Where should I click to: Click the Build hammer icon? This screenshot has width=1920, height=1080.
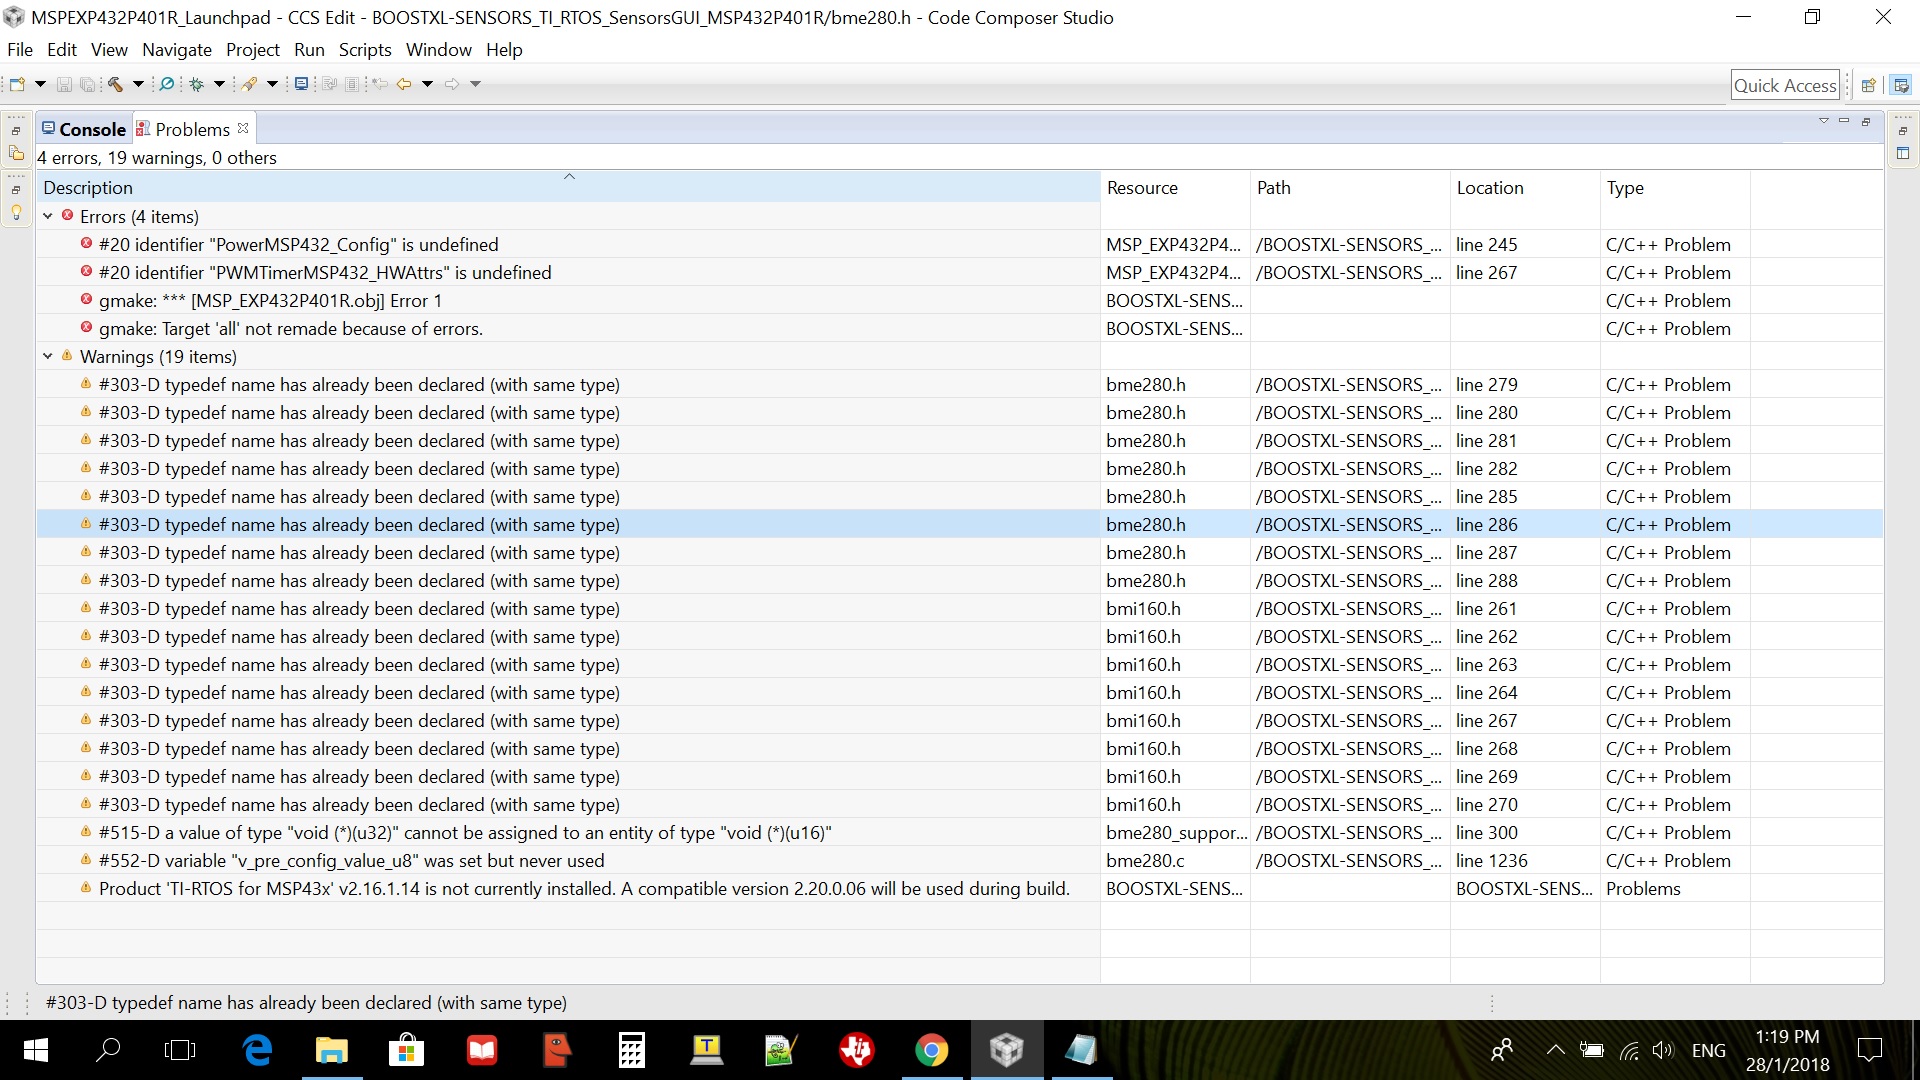click(115, 85)
